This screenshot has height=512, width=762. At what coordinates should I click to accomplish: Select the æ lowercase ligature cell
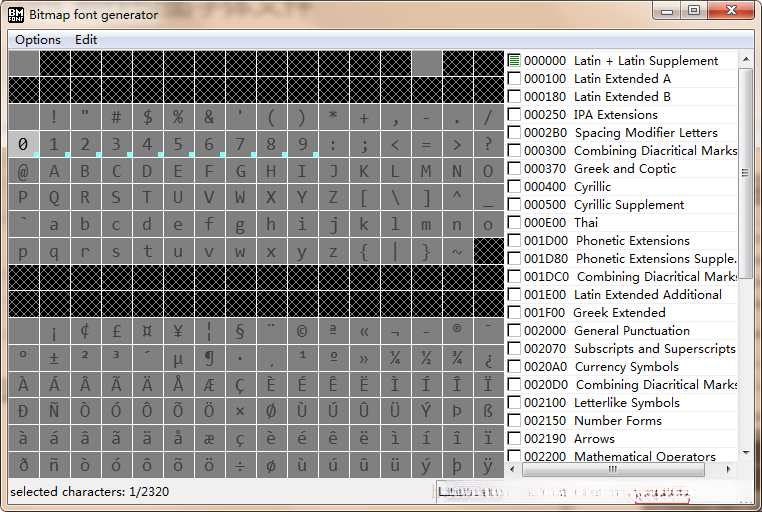tap(209, 438)
